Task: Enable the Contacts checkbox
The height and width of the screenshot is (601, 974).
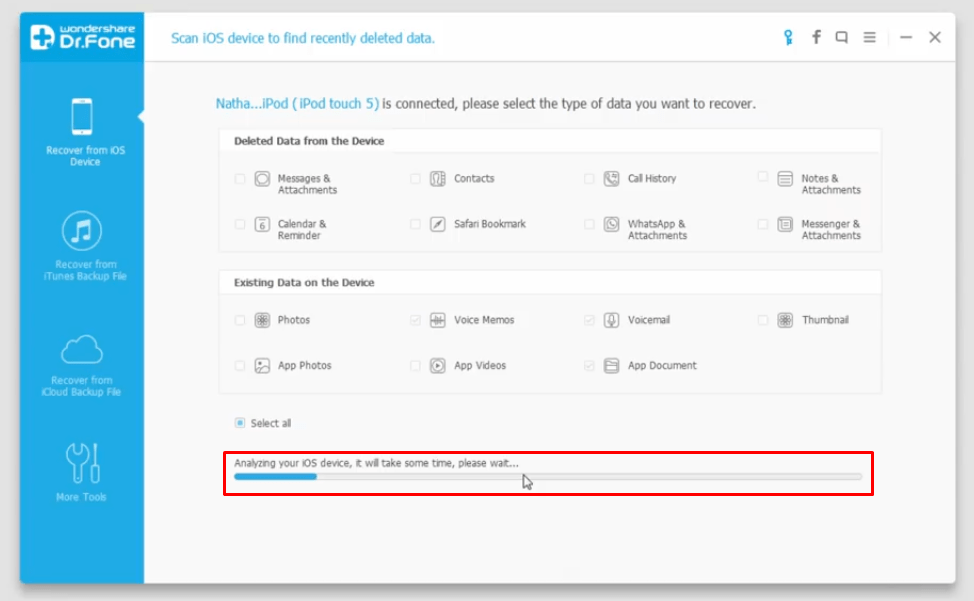Action: tap(415, 179)
